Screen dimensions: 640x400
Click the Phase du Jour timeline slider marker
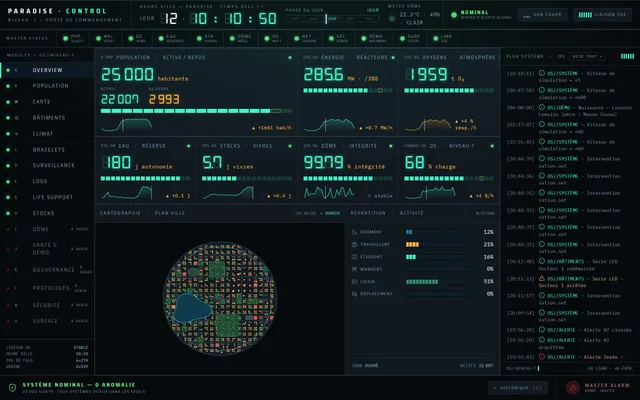pyautogui.click(x=326, y=19)
